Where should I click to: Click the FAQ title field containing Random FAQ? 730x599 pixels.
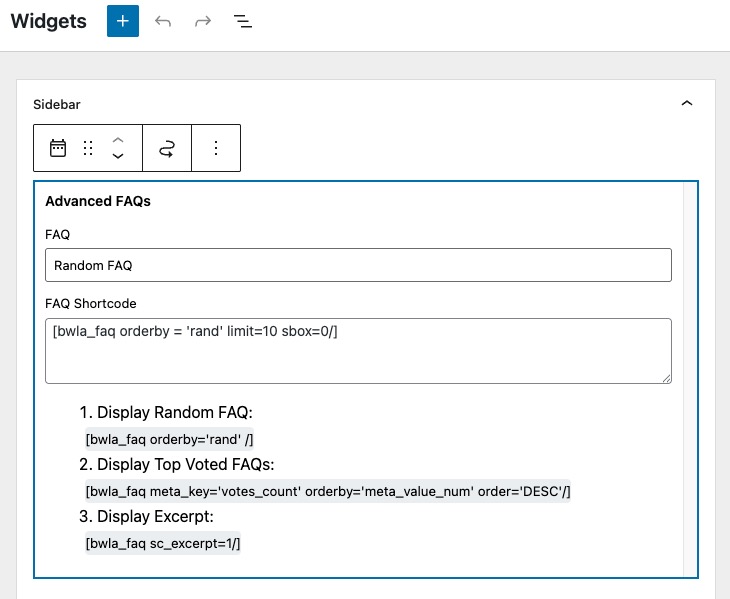pos(358,265)
